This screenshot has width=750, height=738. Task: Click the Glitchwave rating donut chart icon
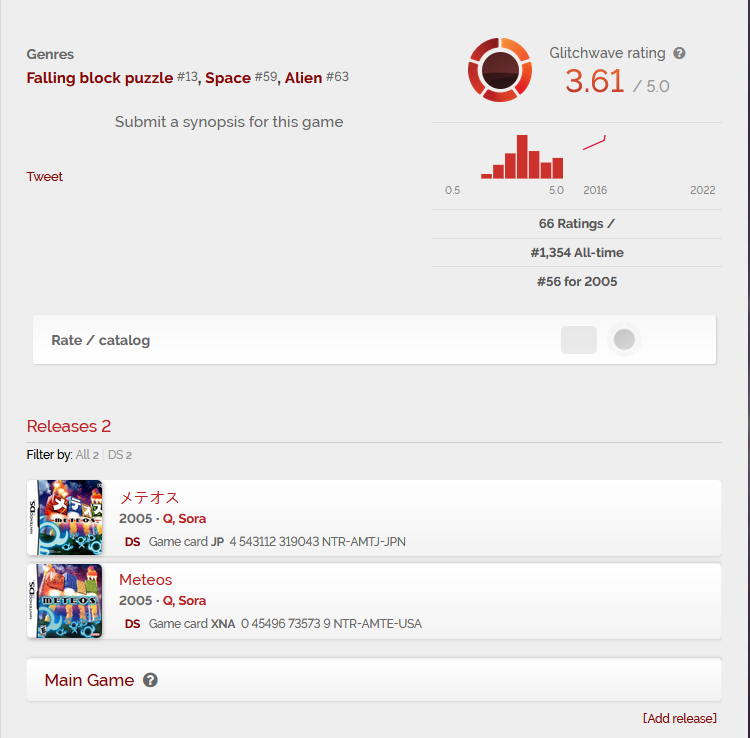coord(500,70)
